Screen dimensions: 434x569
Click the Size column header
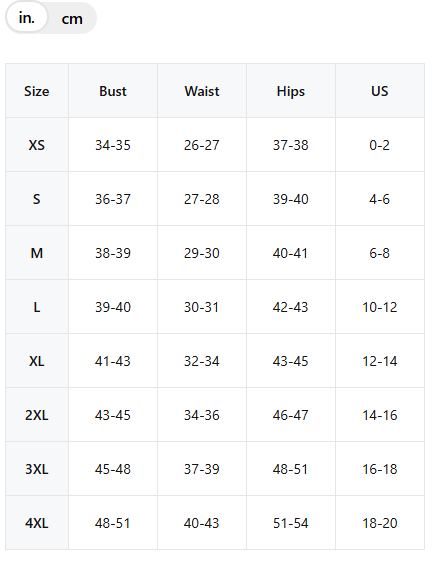point(37,91)
